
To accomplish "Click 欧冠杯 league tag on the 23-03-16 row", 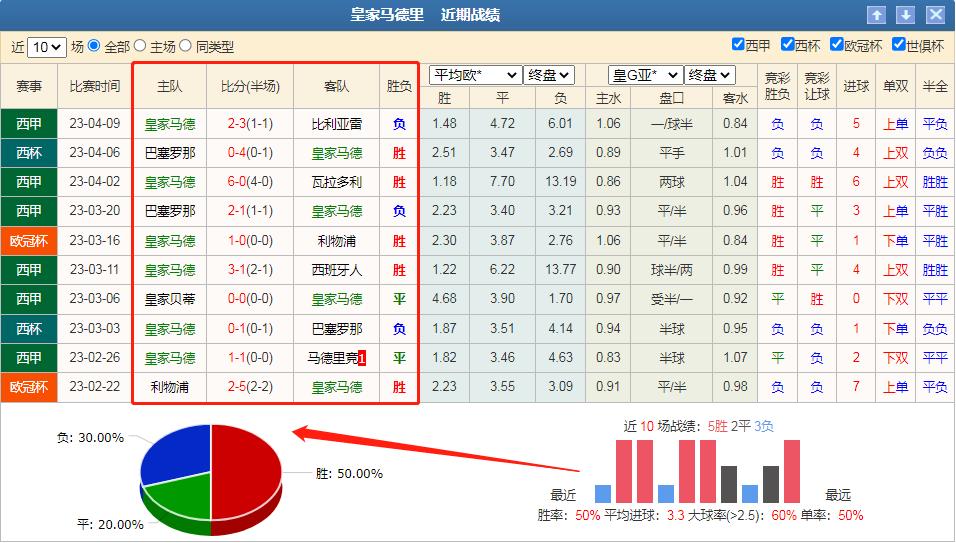I will point(29,241).
